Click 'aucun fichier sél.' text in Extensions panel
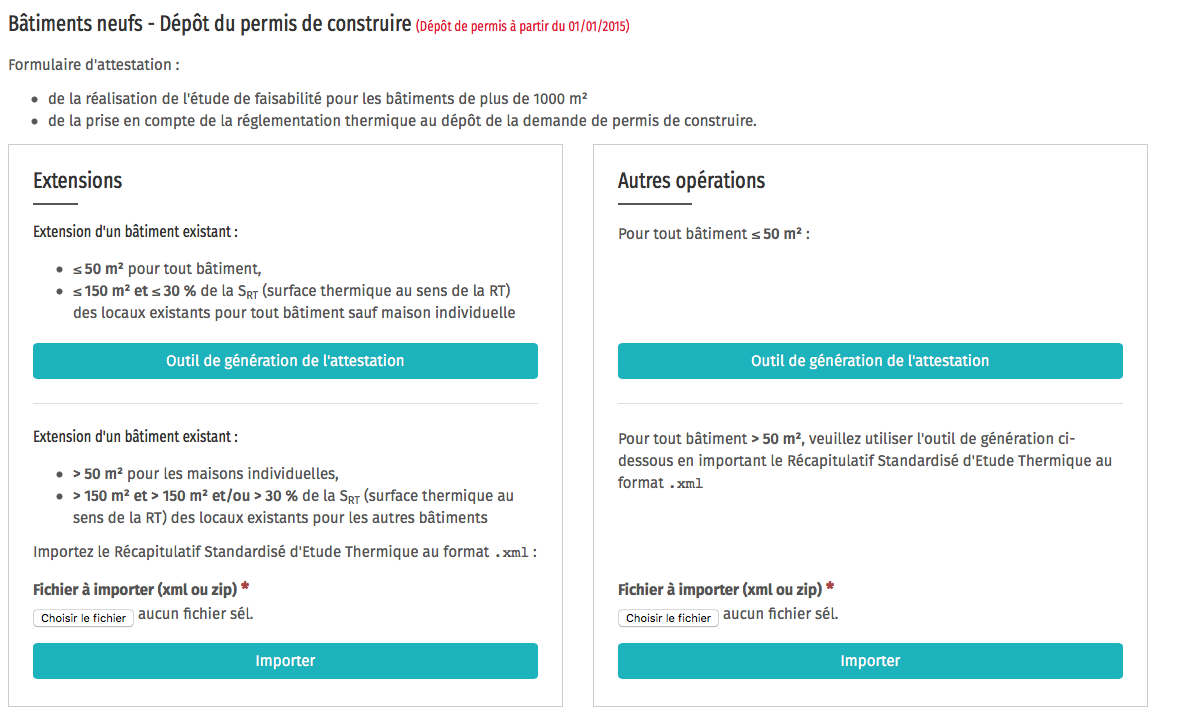Viewport: 1182px width, 721px height. click(x=195, y=614)
